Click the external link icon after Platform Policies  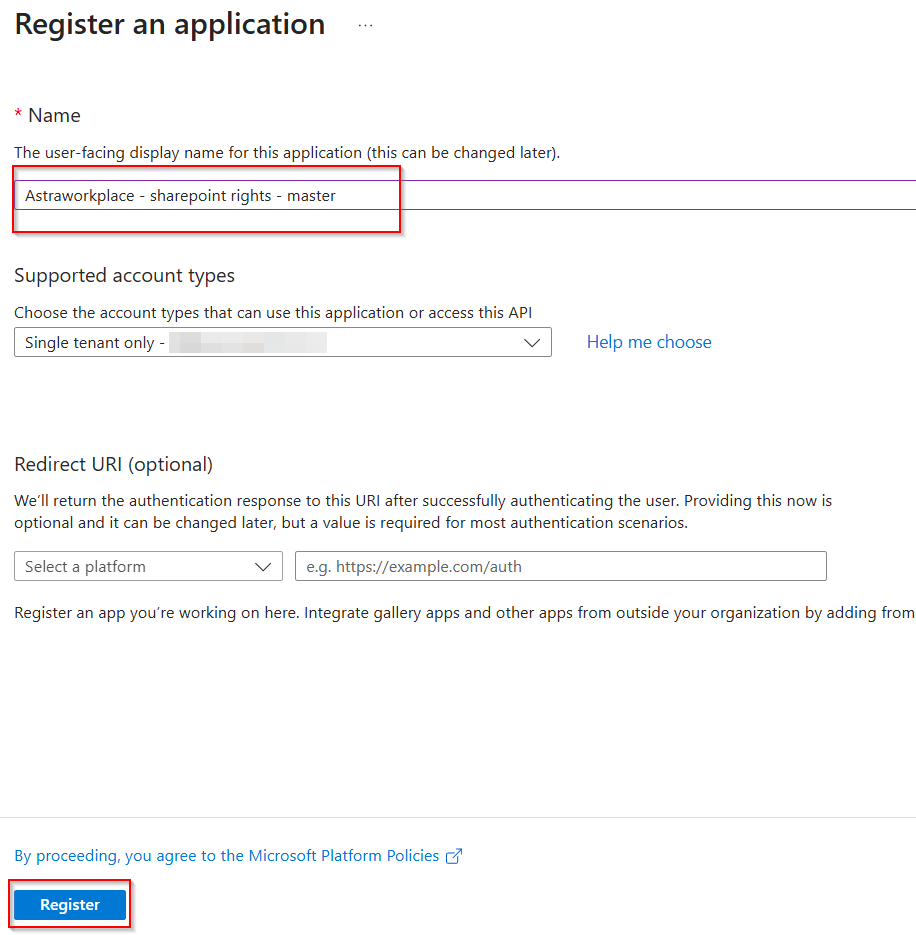tap(454, 856)
